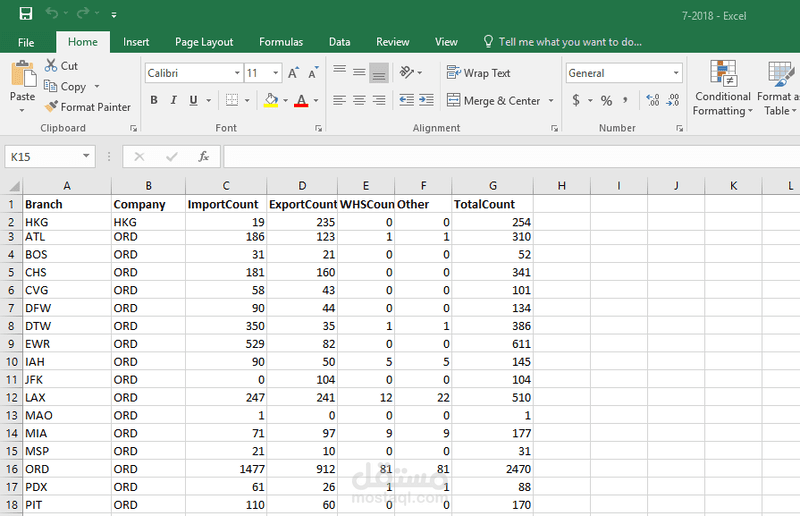Select column G header
Image resolution: width=800 pixels, height=516 pixels.
[492, 186]
